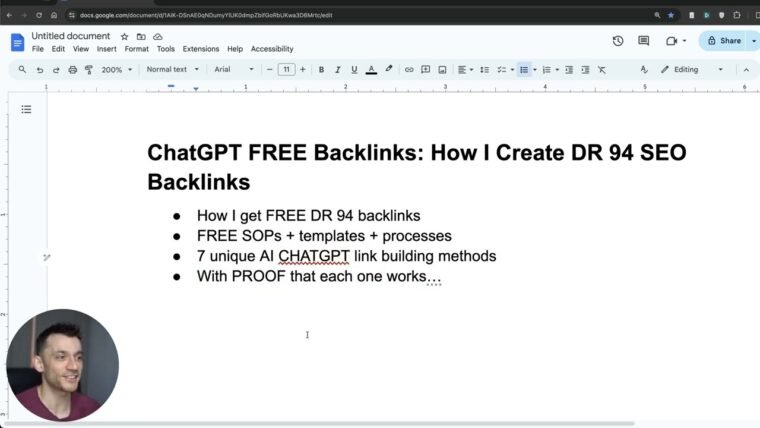Image resolution: width=760 pixels, height=428 pixels.
Task: Open the Insert menu
Action: click(106, 49)
